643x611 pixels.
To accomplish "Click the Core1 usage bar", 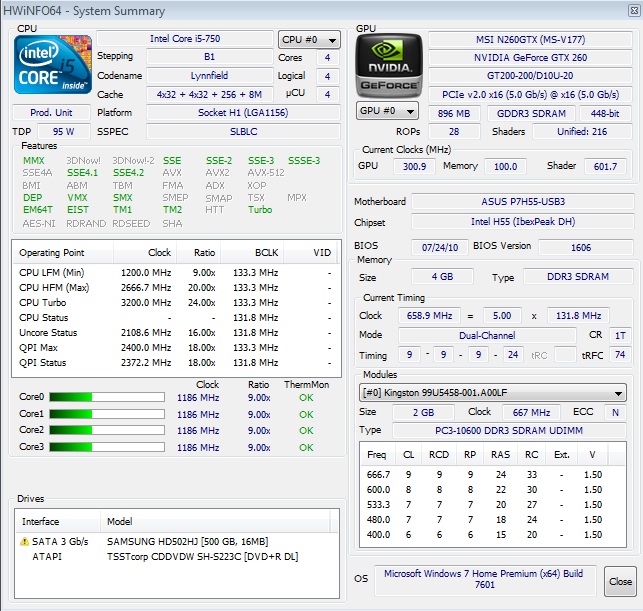I will (x=107, y=414).
